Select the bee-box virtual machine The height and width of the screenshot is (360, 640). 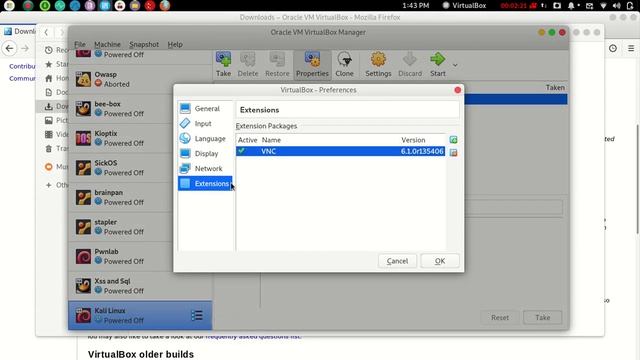[x=140, y=109]
